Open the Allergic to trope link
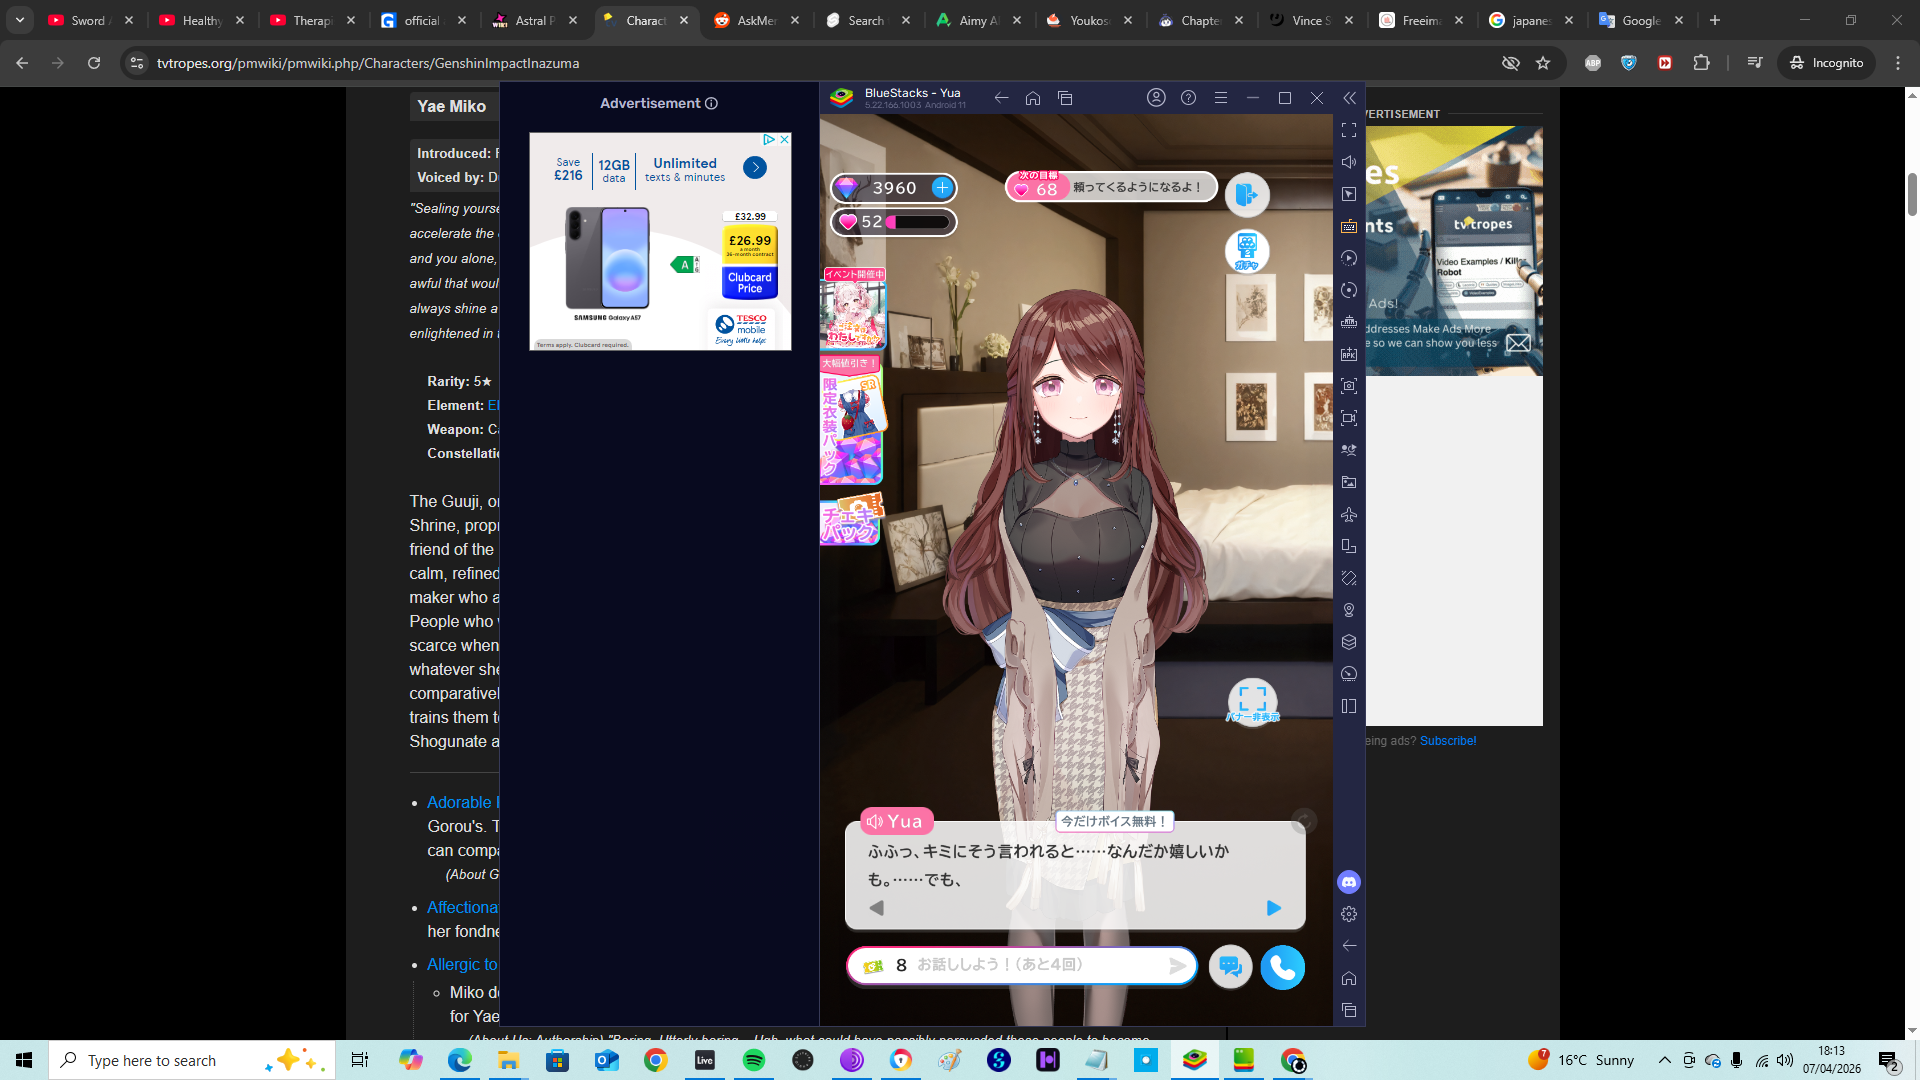 (x=462, y=964)
